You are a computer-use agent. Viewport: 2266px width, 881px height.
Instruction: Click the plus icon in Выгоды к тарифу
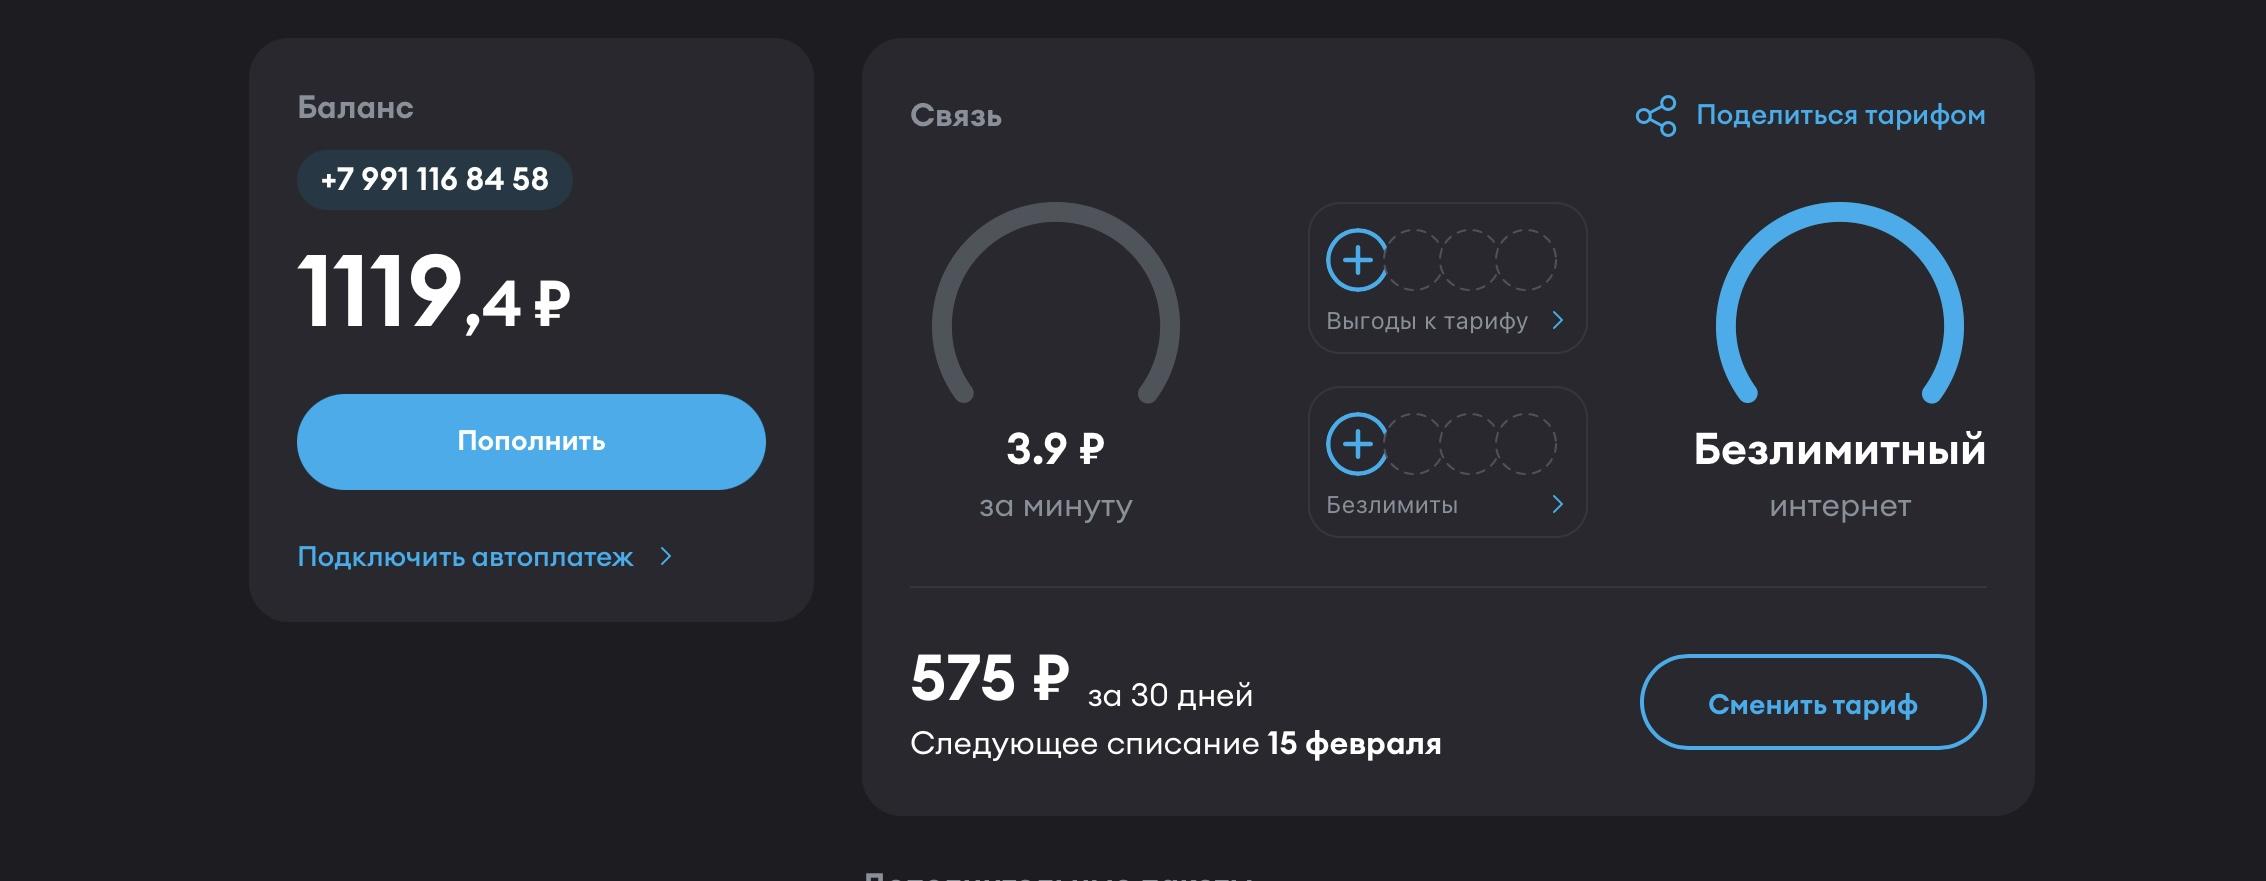tap(1357, 260)
